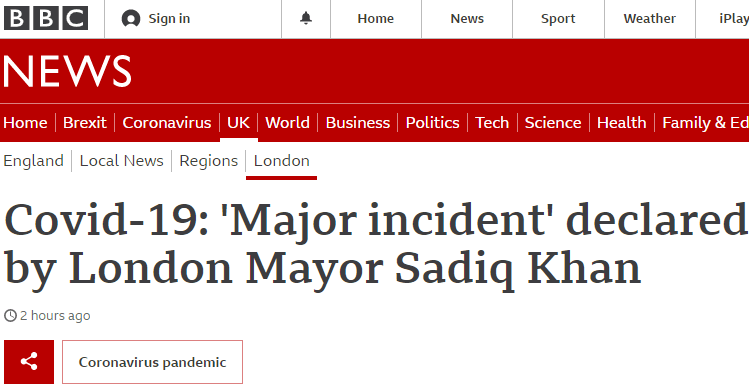Open the Business news tab
Screen dimensions: 749x388
pos(357,123)
